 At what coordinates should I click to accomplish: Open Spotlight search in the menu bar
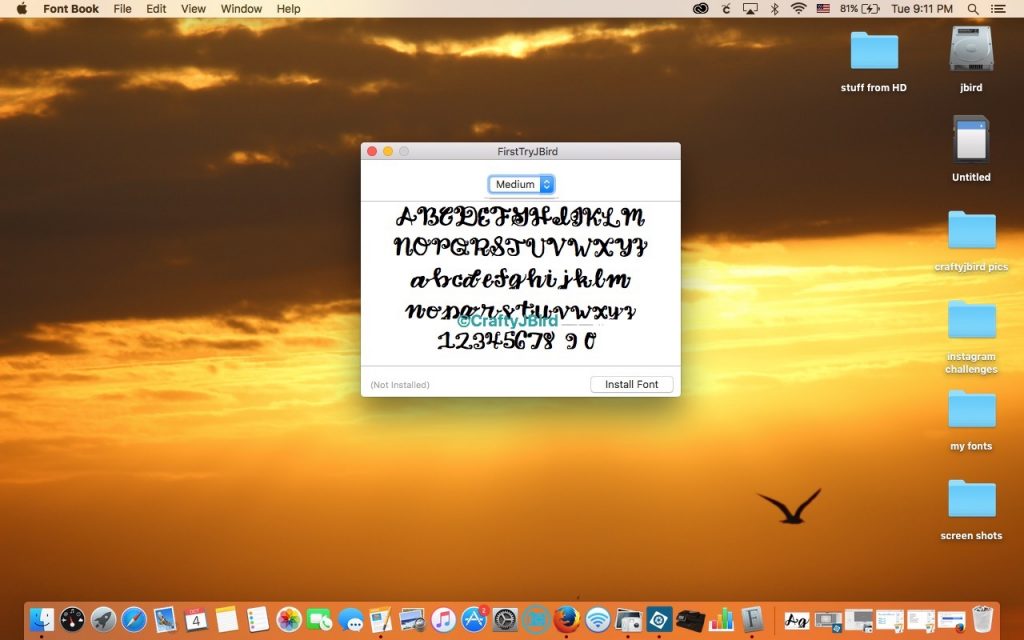tap(973, 9)
